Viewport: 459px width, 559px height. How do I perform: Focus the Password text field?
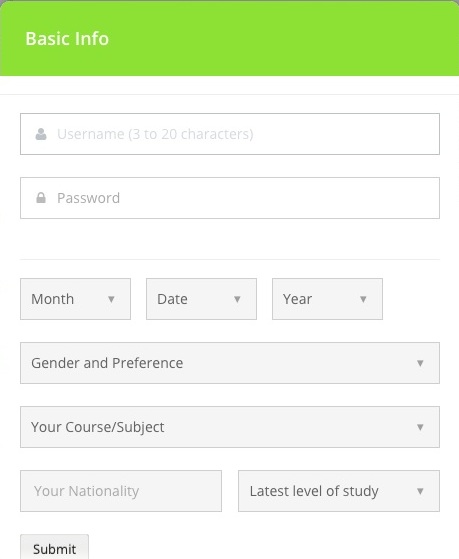[x=230, y=198]
